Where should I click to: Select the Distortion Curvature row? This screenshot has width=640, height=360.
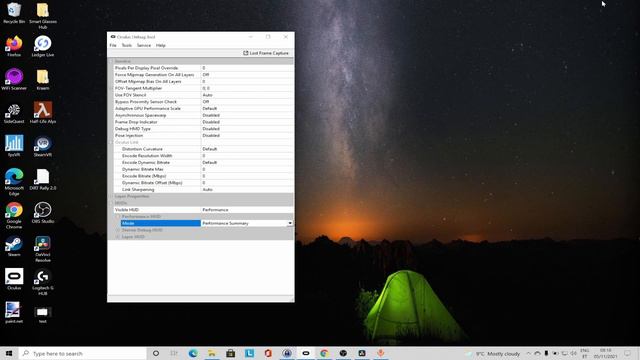pos(203,149)
